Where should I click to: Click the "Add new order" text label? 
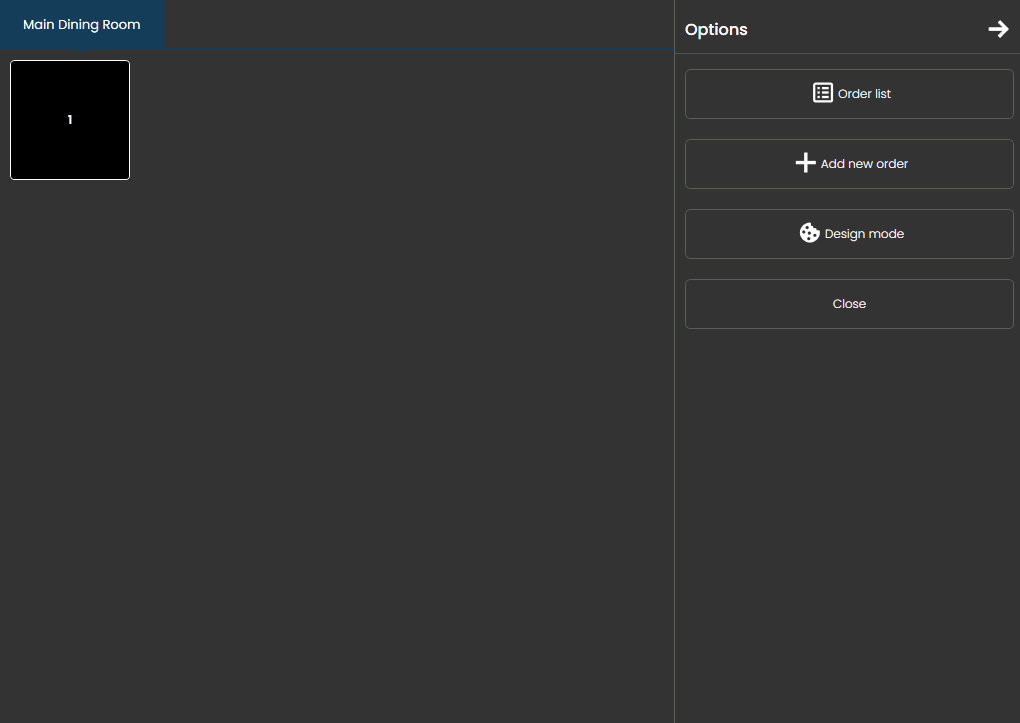tap(864, 164)
